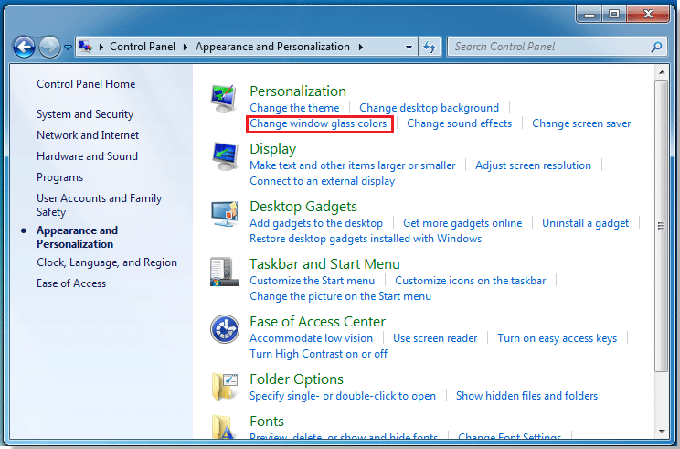Click the Search Control Panel field
680x449 pixels.
(x=550, y=47)
